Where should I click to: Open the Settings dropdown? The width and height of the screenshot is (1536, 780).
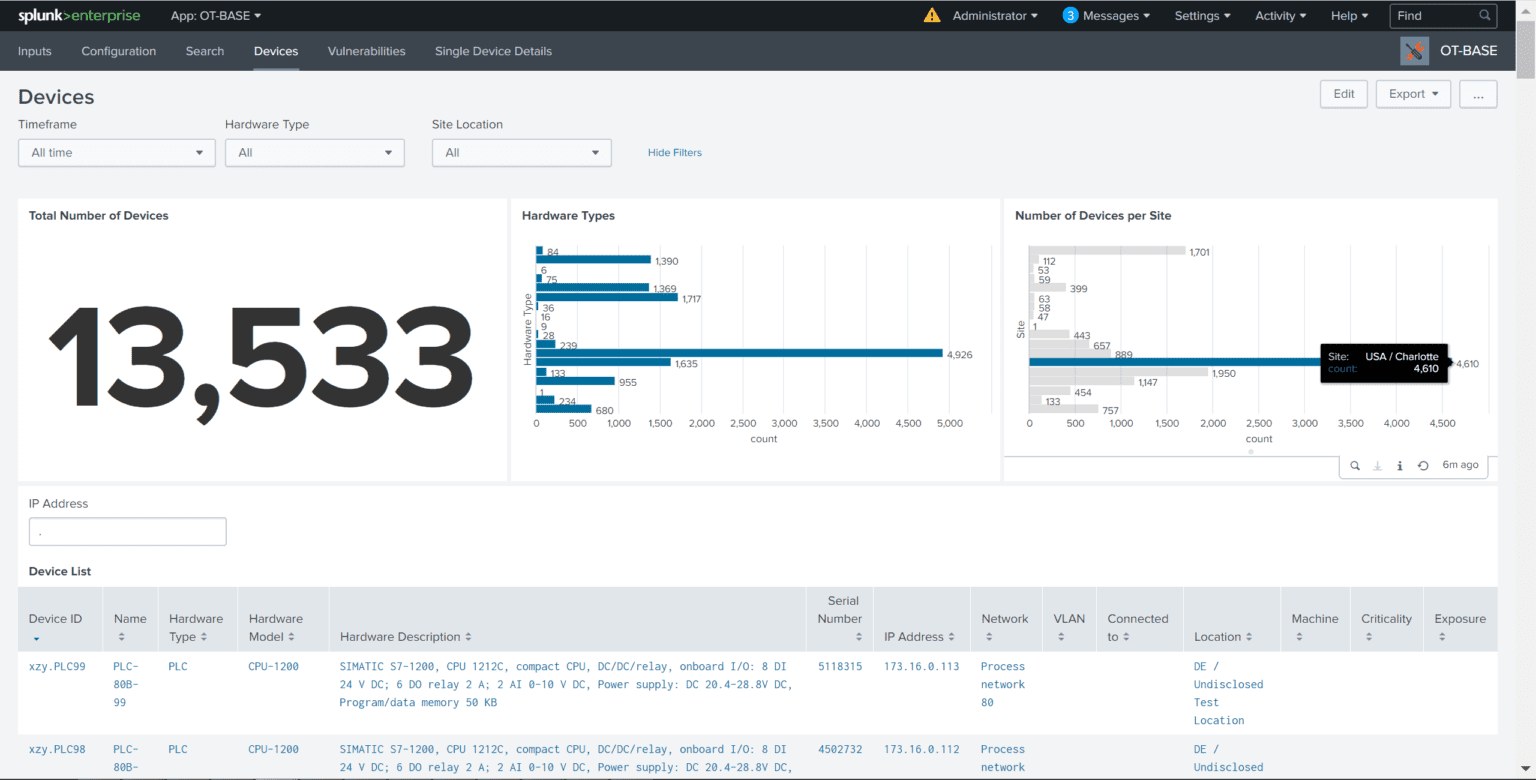coord(1203,16)
